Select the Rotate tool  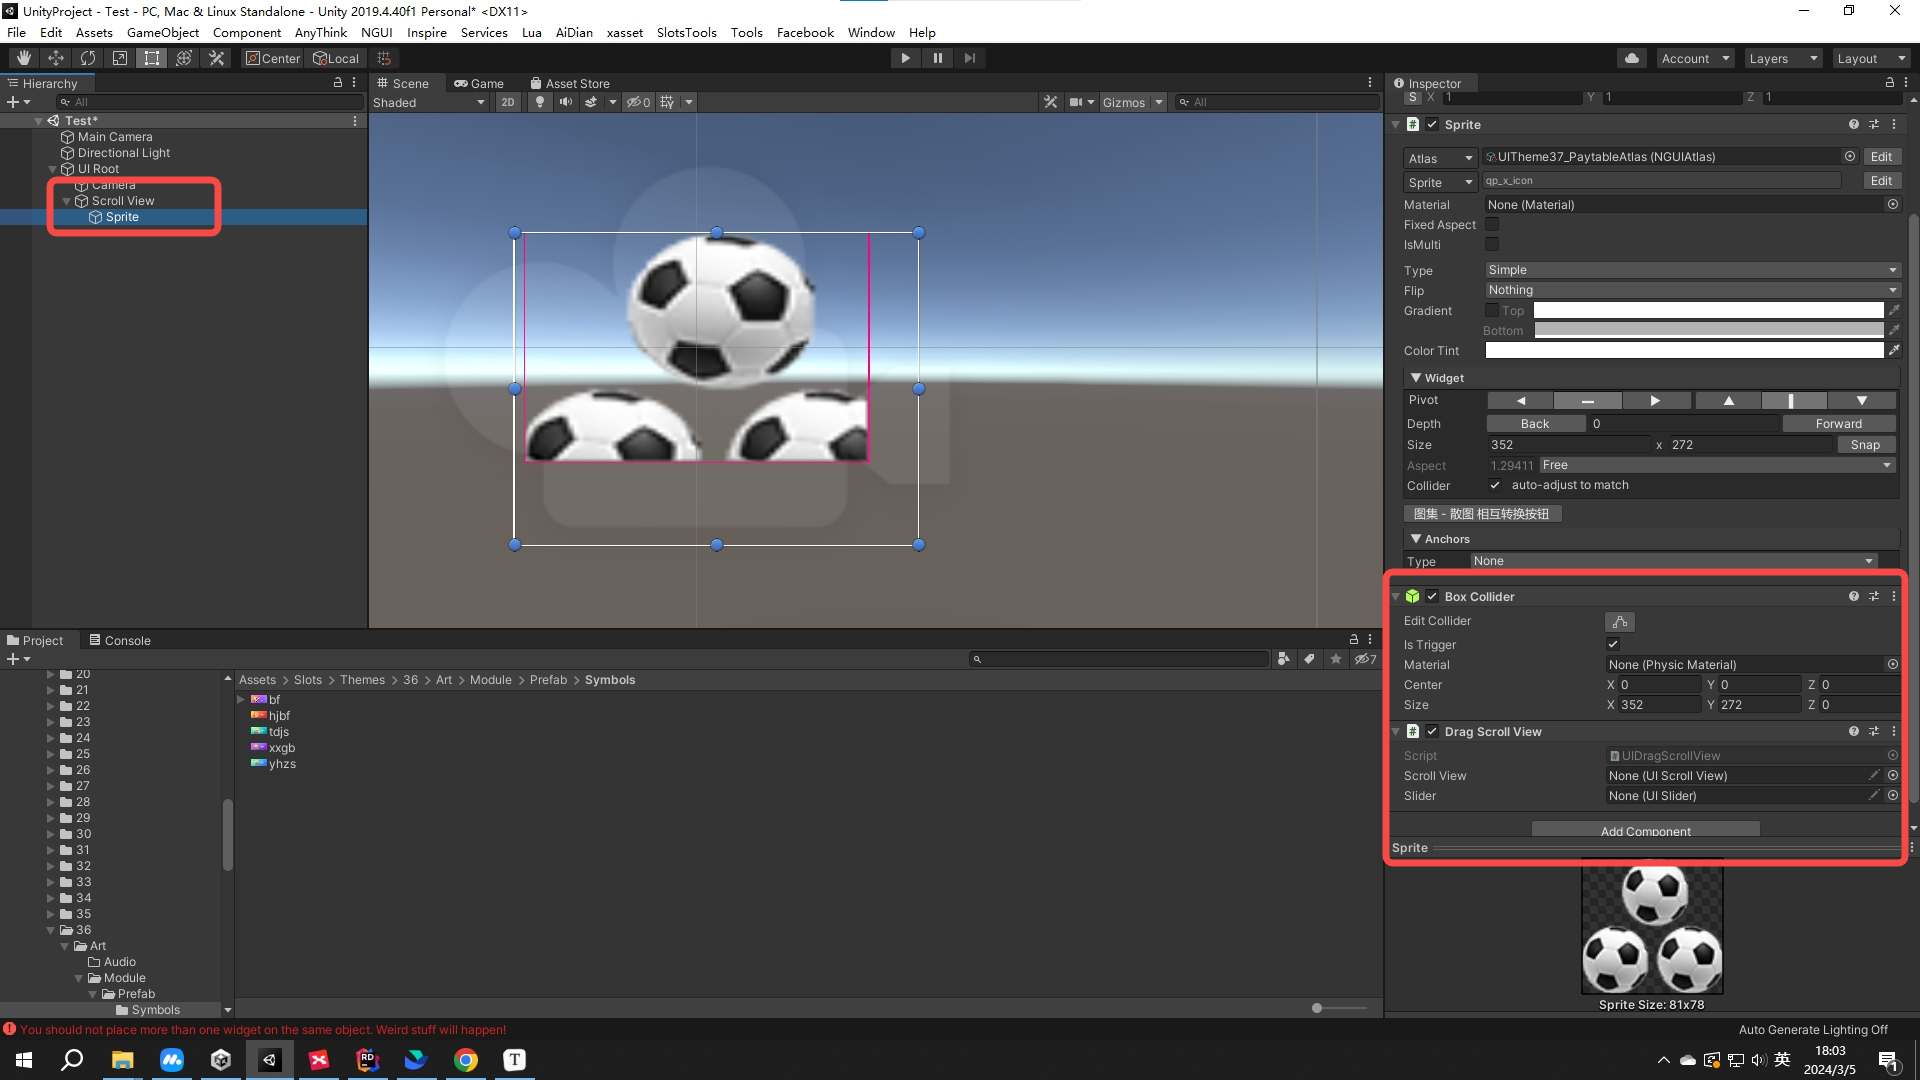[87, 58]
